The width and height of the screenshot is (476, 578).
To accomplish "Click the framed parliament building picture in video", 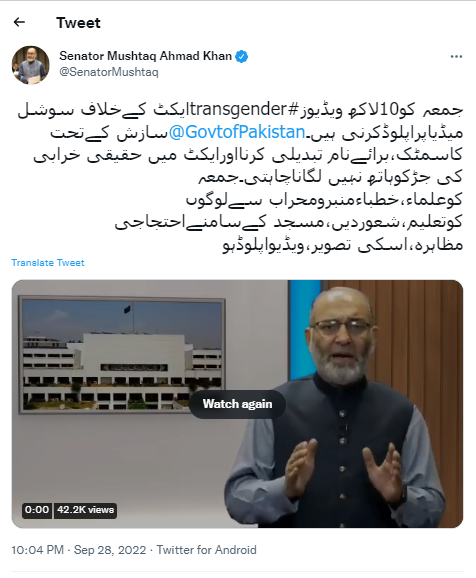I will click(122, 355).
